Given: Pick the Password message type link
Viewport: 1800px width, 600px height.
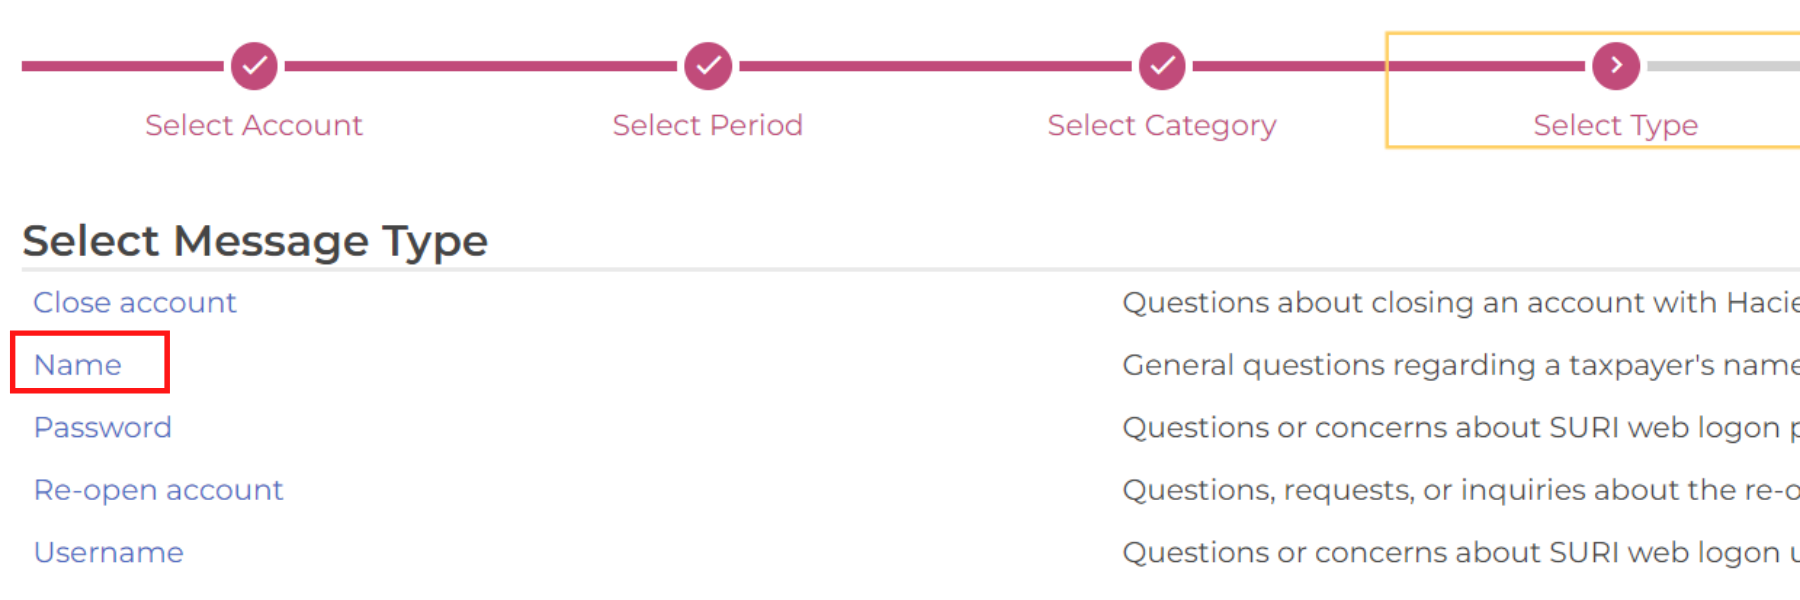Looking at the screenshot, I should [x=103, y=427].
